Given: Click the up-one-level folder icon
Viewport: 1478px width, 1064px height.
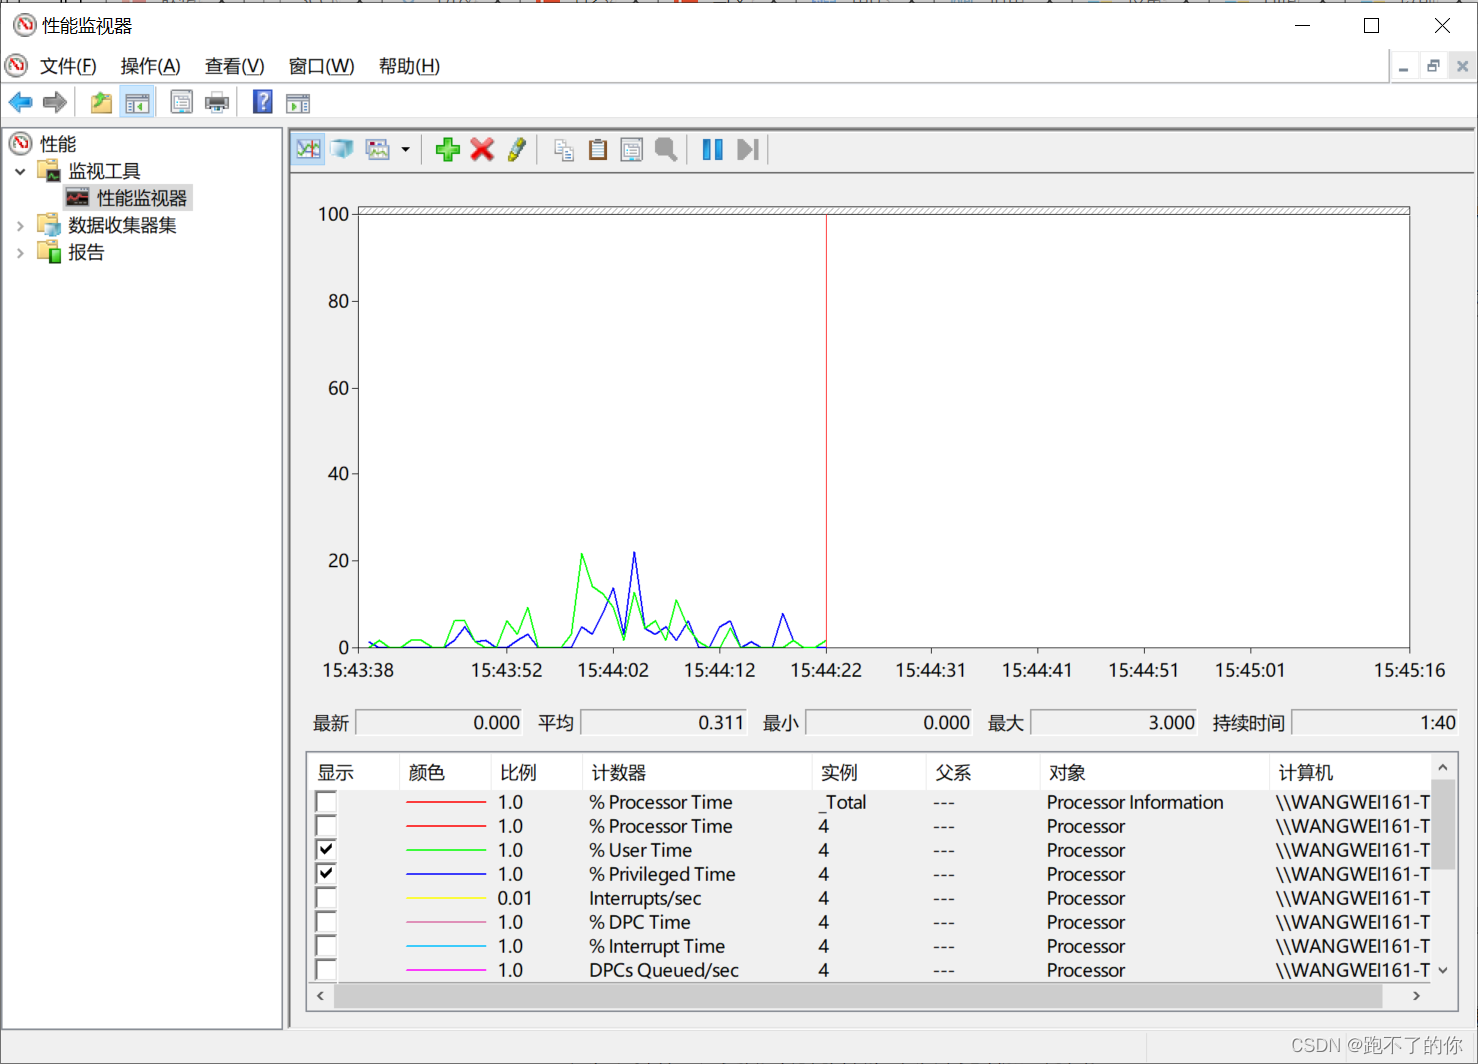Looking at the screenshot, I should [x=101, y=102].
